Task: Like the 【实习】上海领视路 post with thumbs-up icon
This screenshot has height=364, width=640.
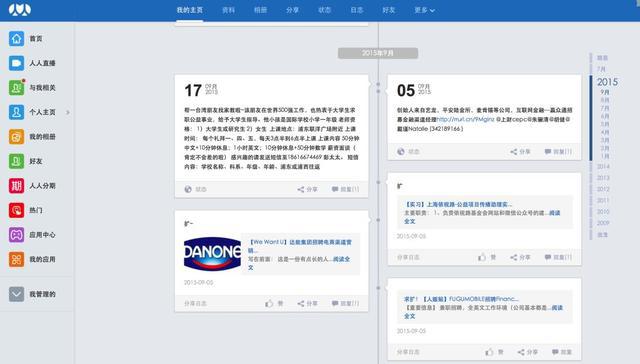Action: point(482,257)
